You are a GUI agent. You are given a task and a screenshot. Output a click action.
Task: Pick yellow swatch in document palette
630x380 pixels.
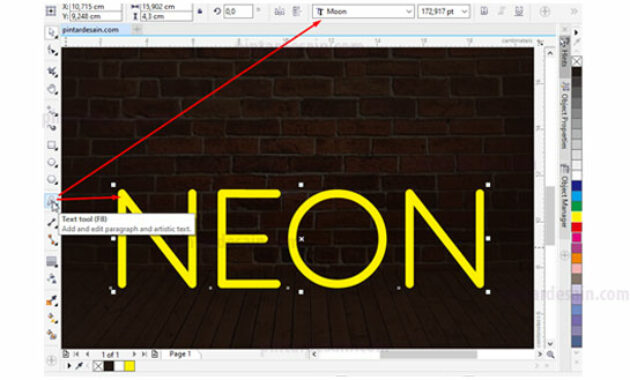pyautogui.click(x=129, y=366)
